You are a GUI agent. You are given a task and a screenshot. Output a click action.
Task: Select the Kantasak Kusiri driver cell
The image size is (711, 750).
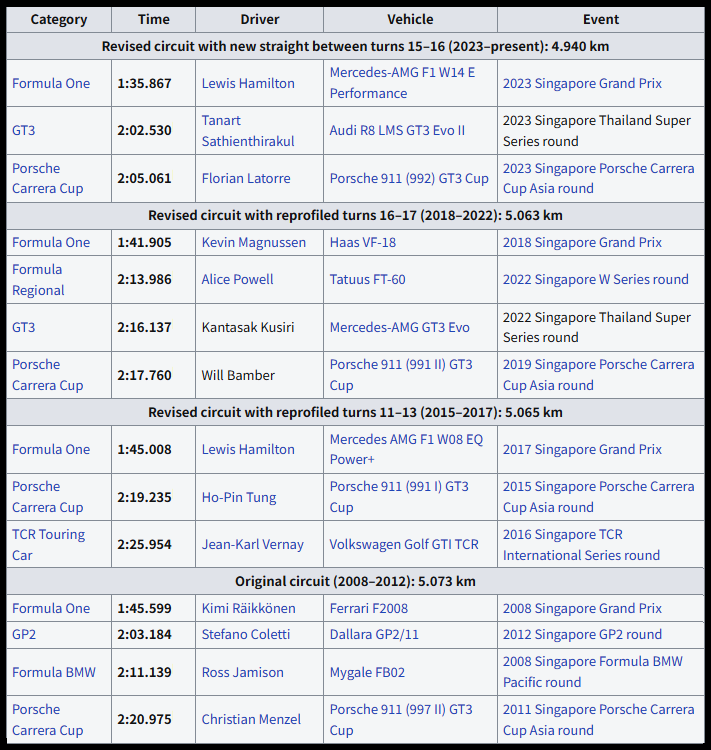click(259, 327)
